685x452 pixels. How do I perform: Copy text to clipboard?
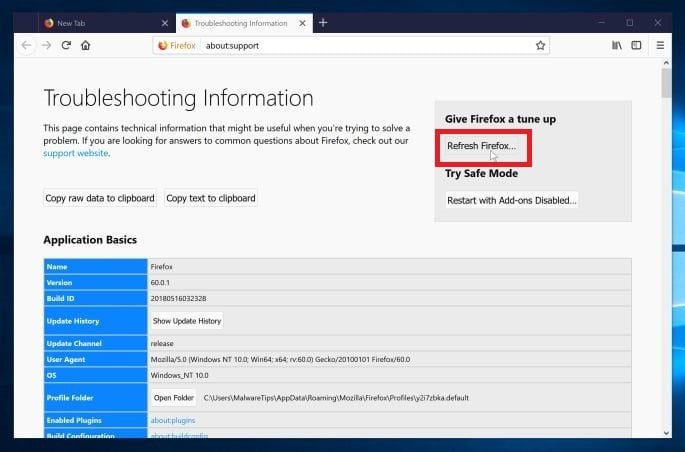pyautogui.click(x=211, y=198)
